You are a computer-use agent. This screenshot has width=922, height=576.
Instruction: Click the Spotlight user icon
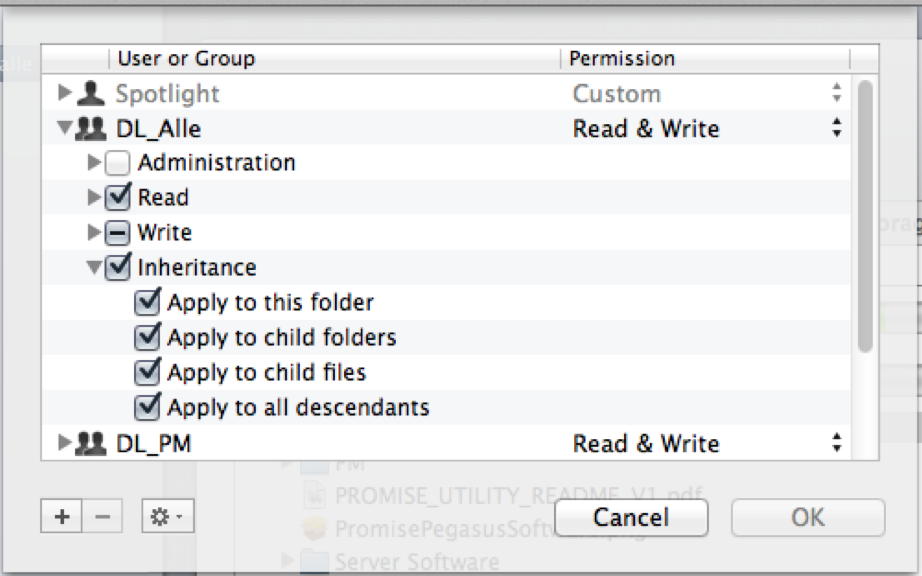[x=92, y=94]
